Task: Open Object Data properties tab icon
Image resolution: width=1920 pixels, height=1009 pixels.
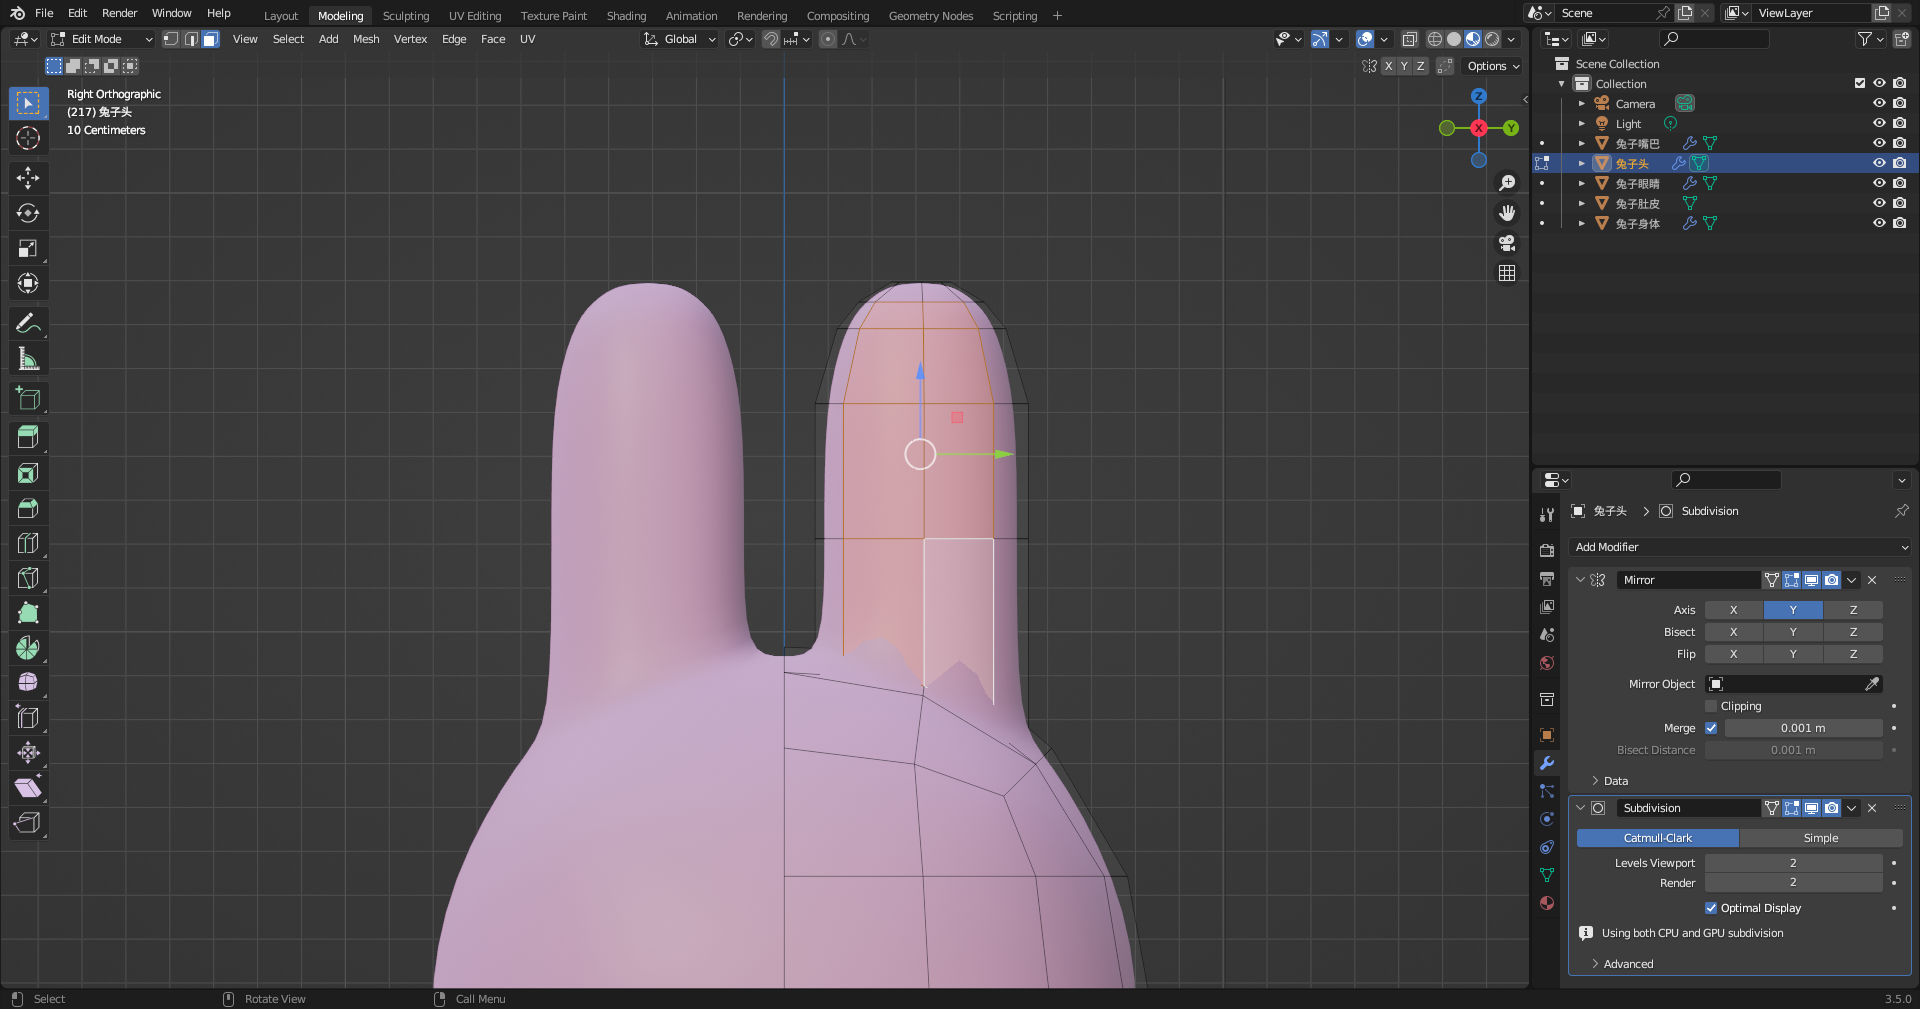Action: [1547, 875]
